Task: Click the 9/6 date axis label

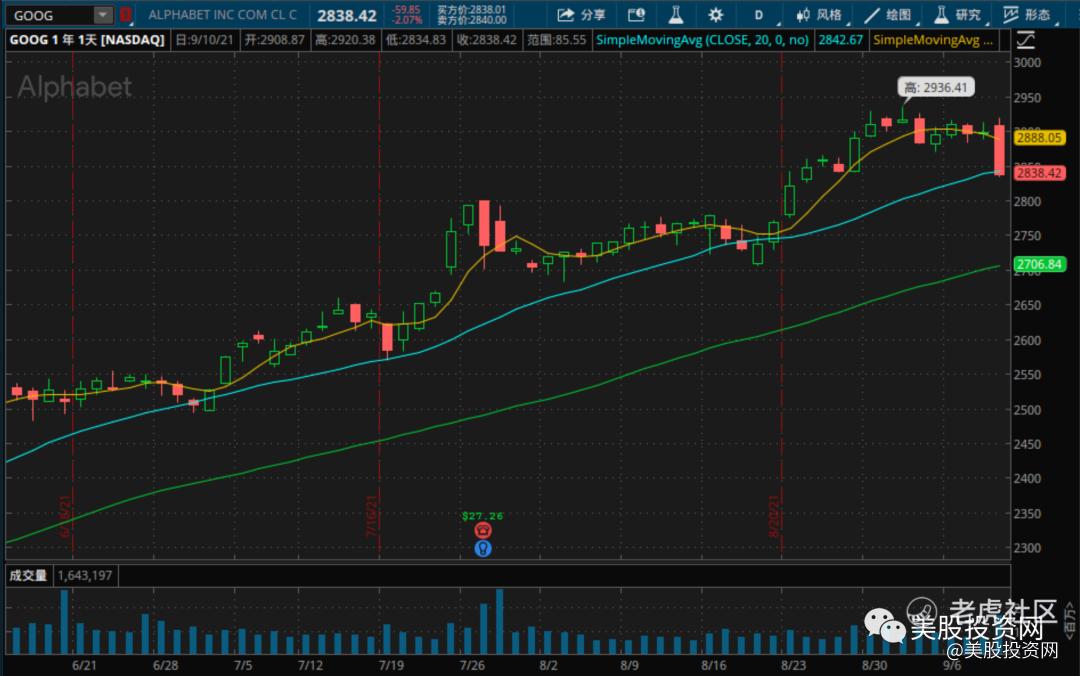Action: [952, 665]
